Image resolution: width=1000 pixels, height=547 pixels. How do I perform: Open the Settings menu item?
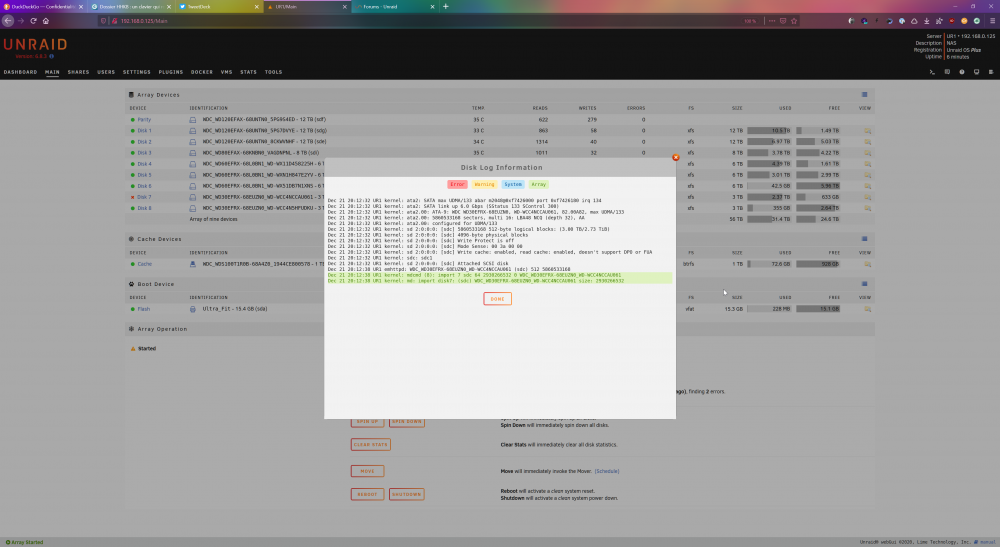coord(136,72)
